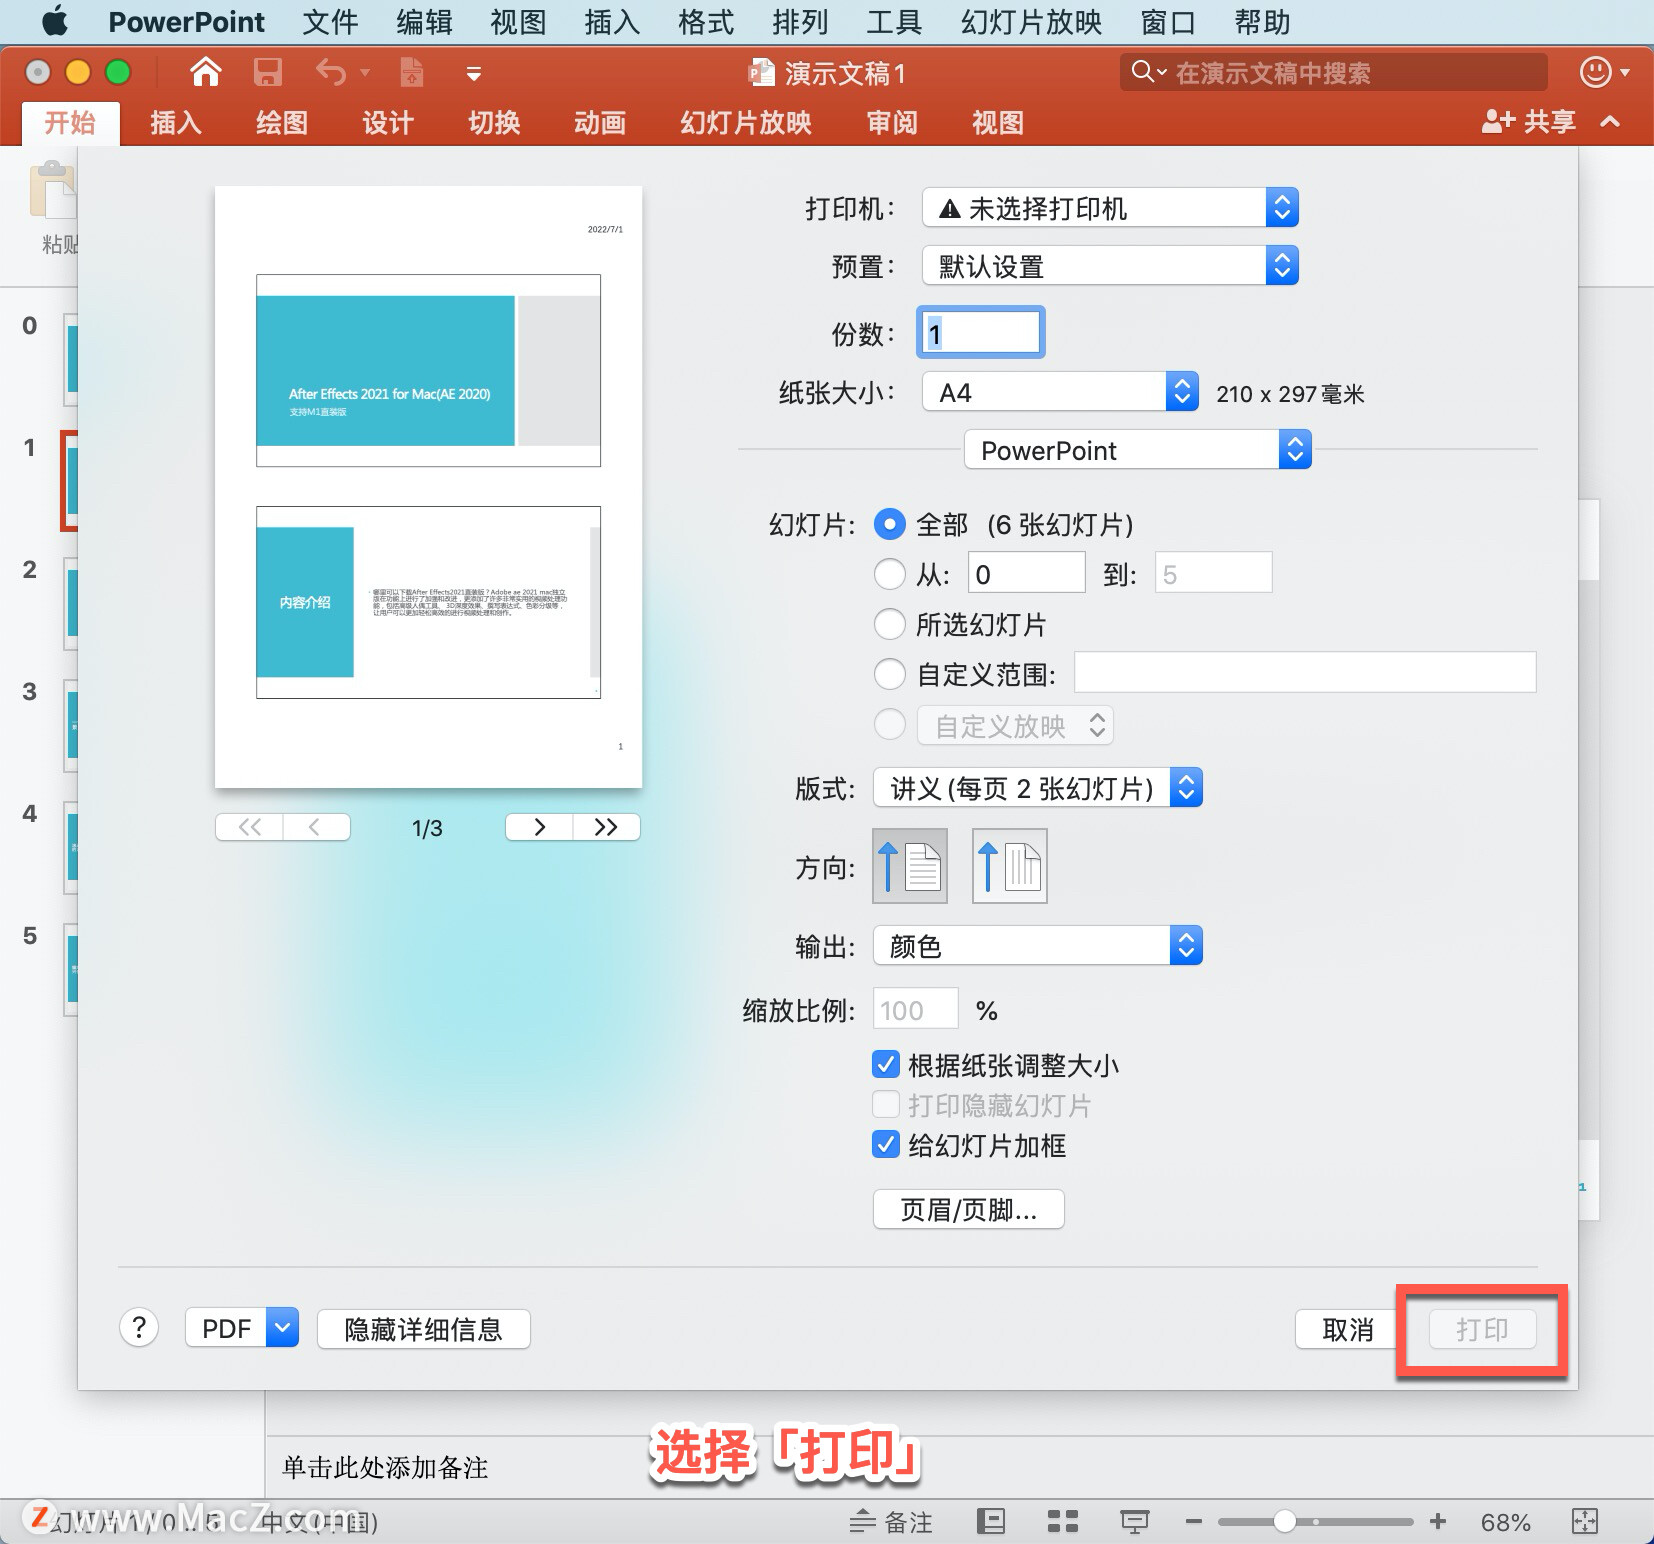Click the zoom in plus icon

(x=1438, y=1522)
